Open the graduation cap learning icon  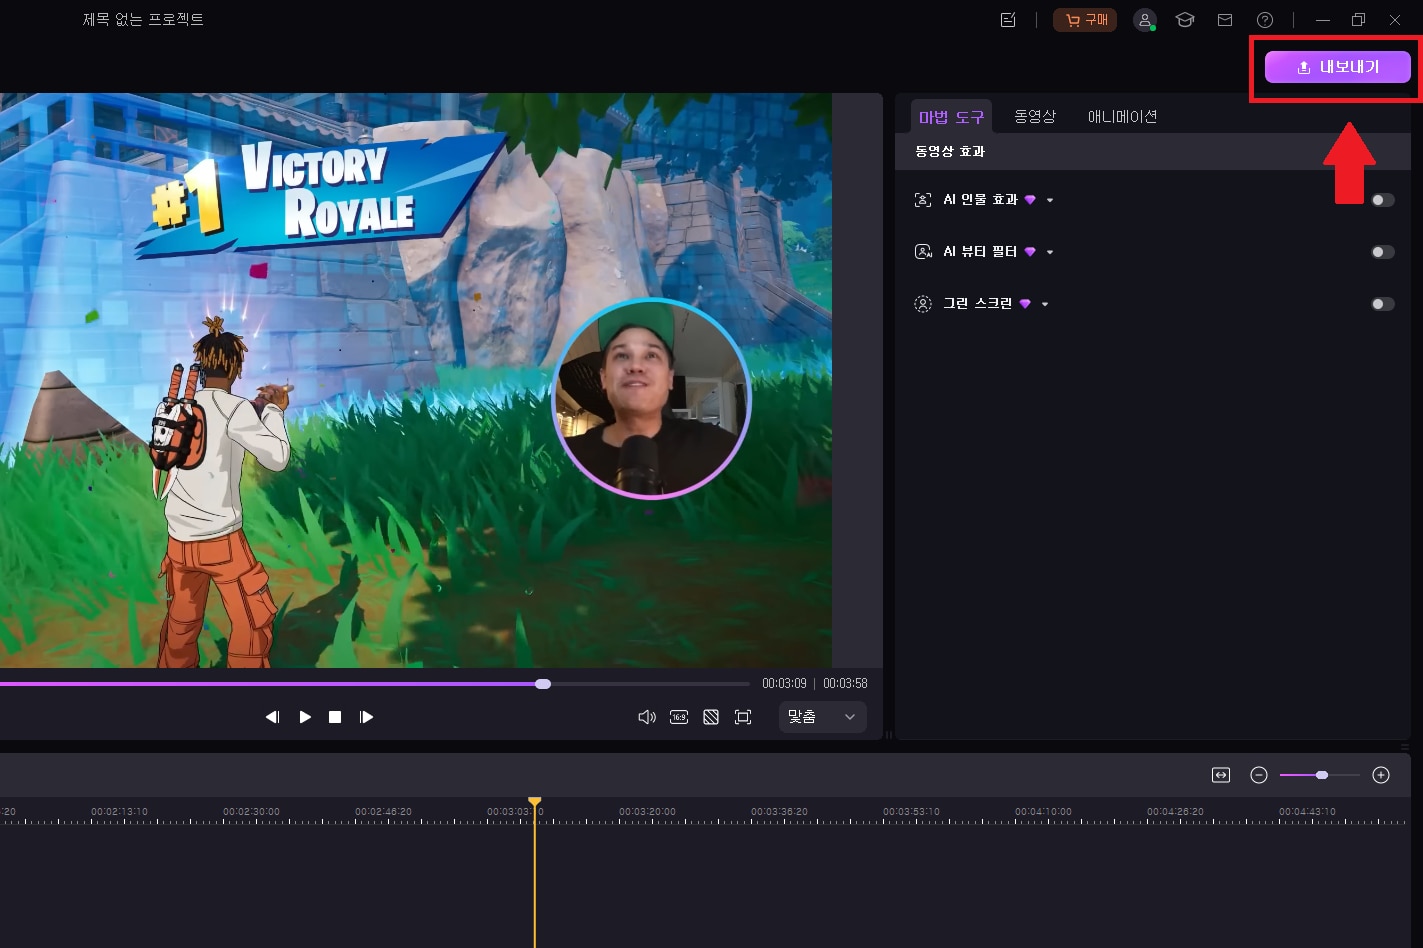[x=1185, y=20]
